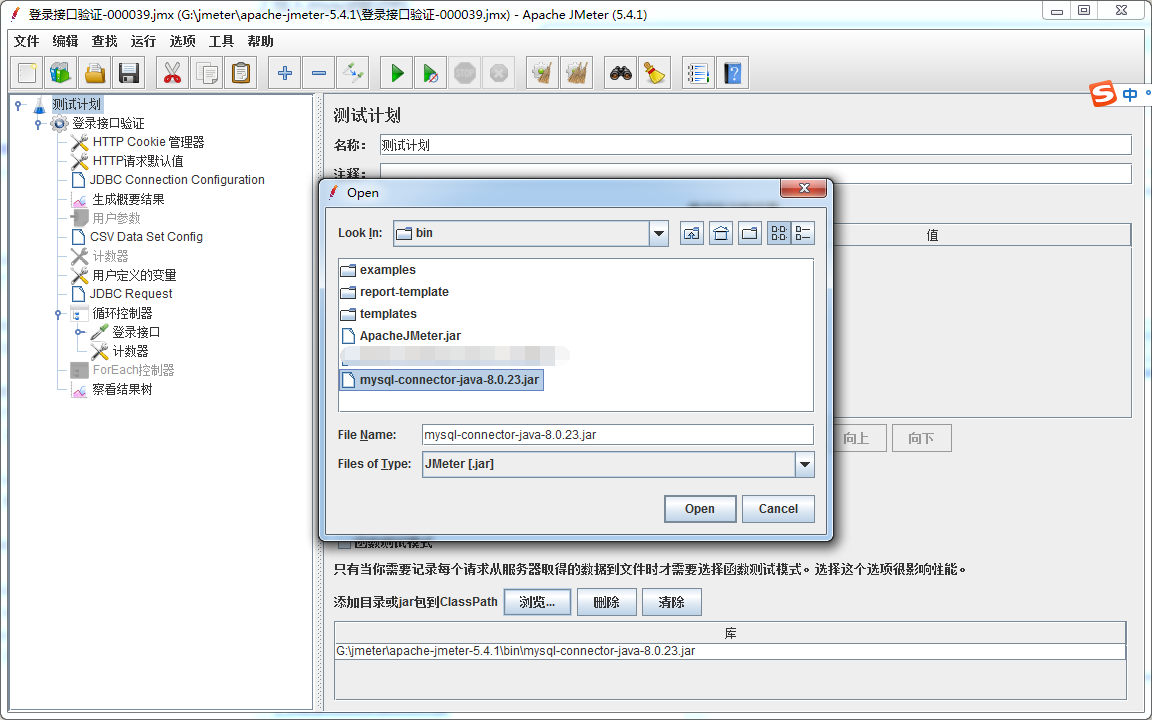Open the 查找 menu

pos(104,41)
